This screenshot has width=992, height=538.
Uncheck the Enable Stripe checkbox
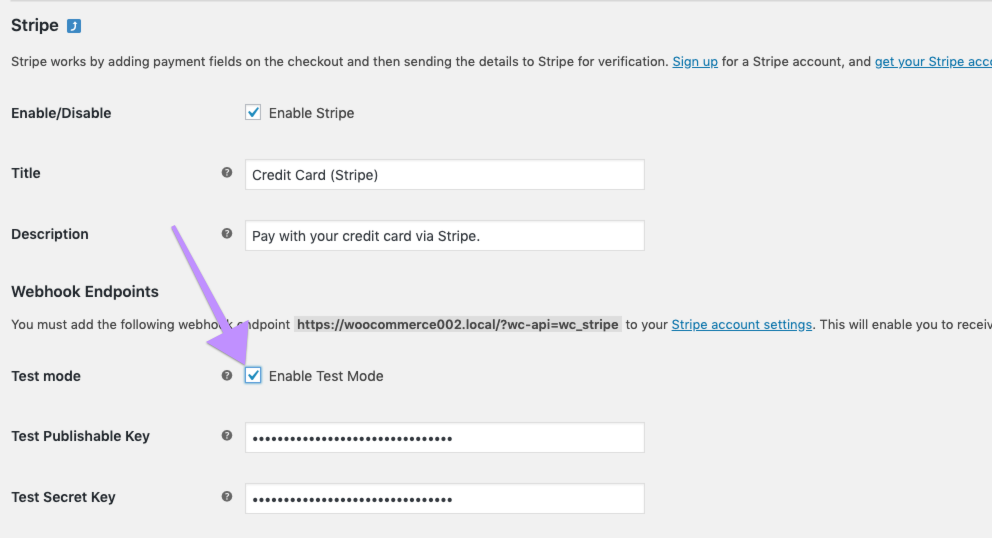[253, 112]
